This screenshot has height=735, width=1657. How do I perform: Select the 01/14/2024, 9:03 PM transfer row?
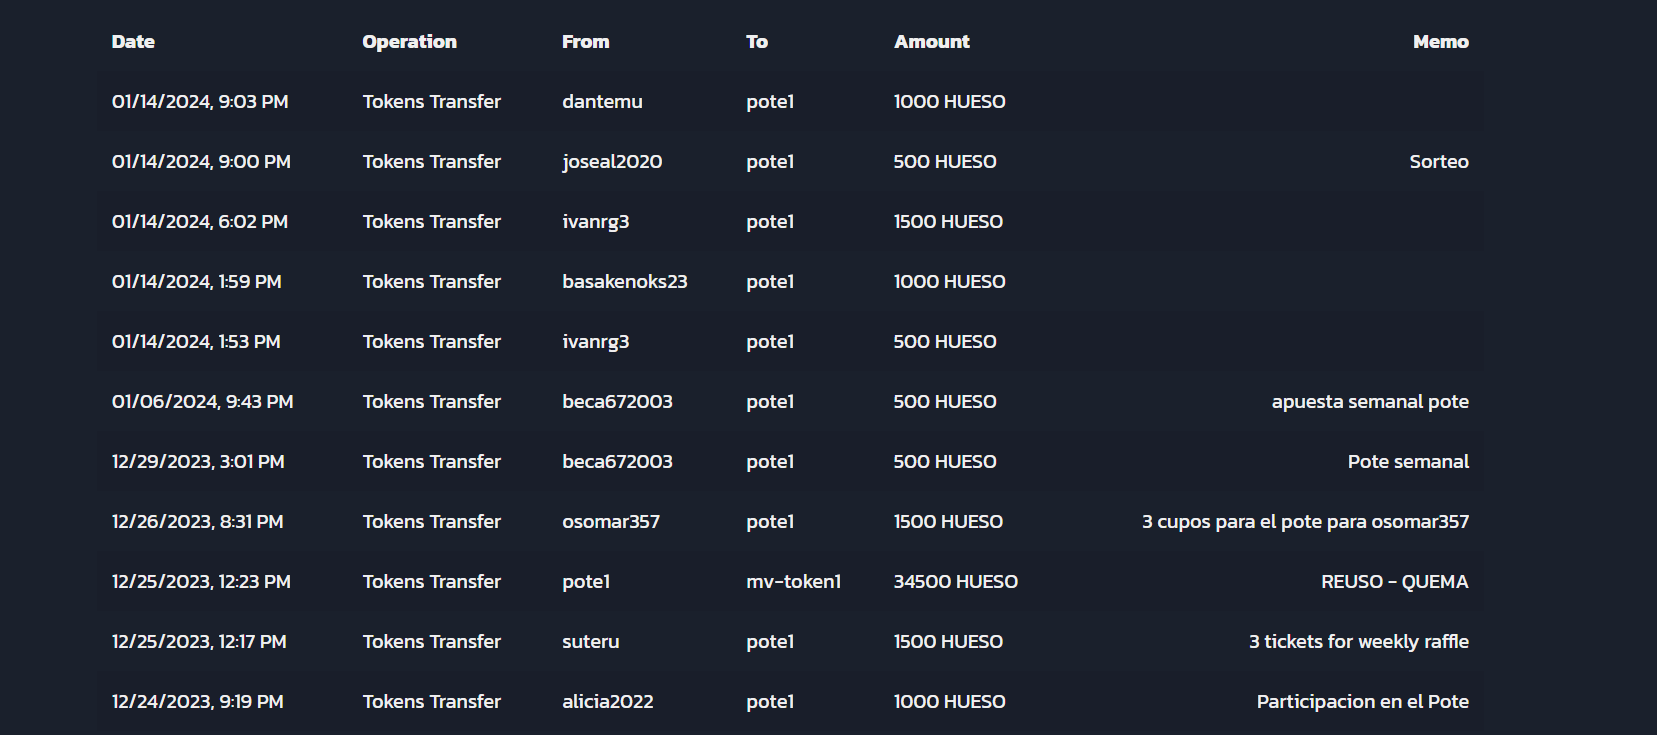[790, 102]
